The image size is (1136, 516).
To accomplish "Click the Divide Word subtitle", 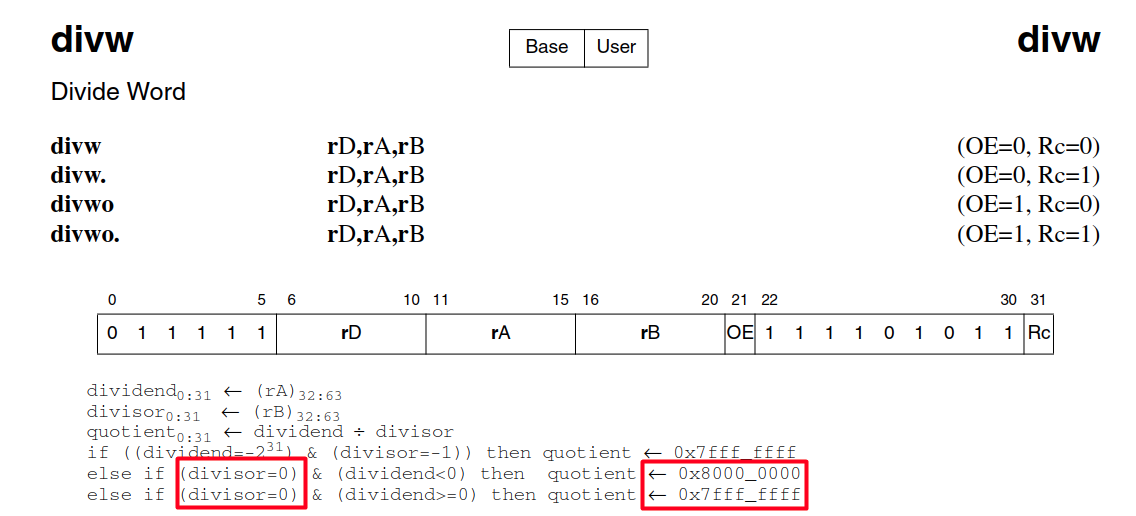I will (x=118, y=92).
